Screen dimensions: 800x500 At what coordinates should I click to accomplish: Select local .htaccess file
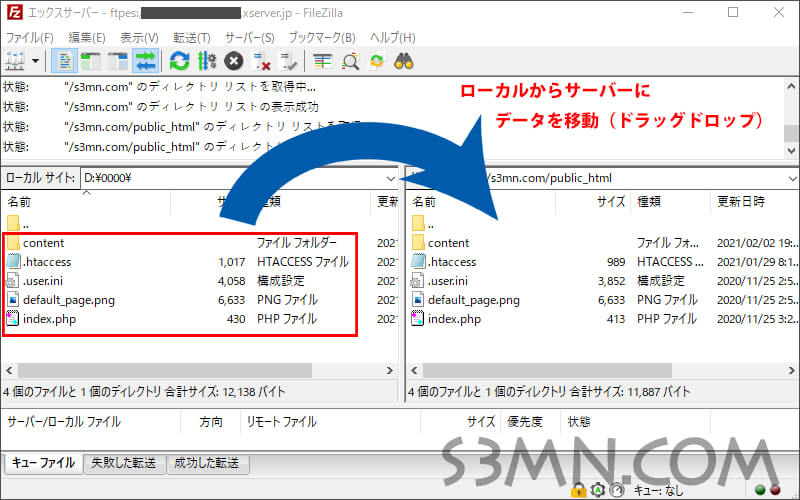tap(40, 262)
